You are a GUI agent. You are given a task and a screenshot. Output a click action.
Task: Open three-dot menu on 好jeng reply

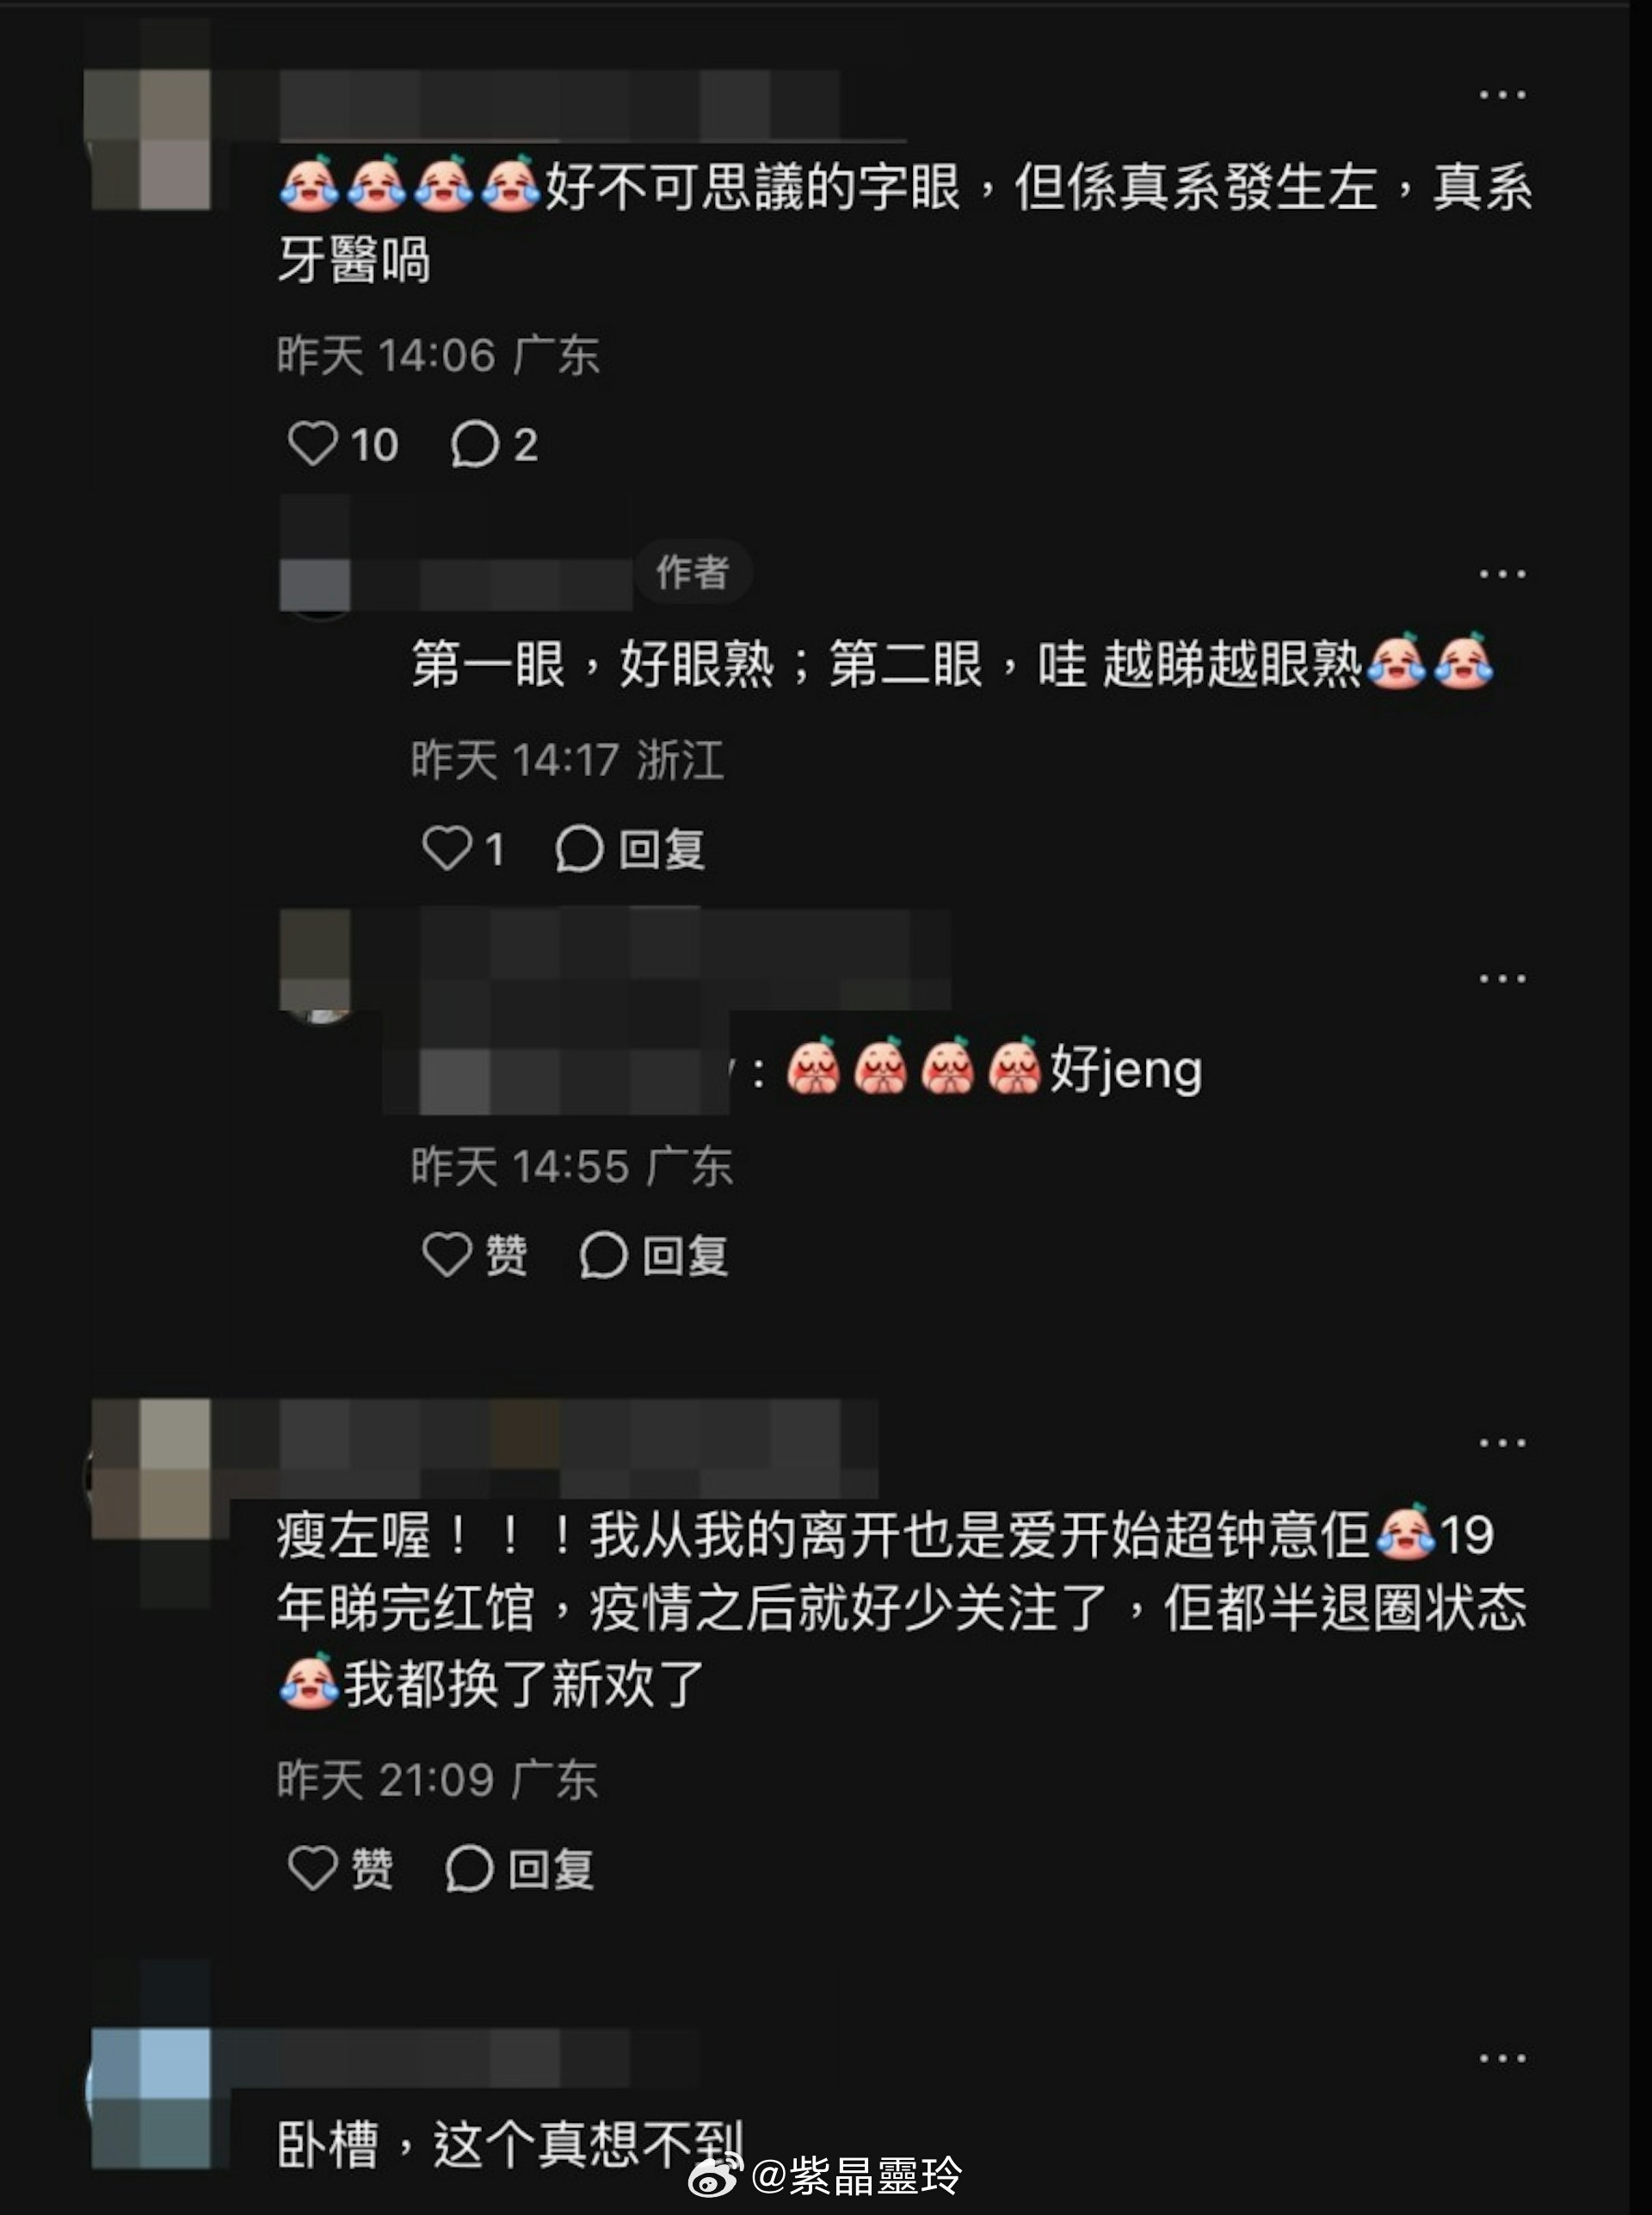click(x=1502, y=978)
